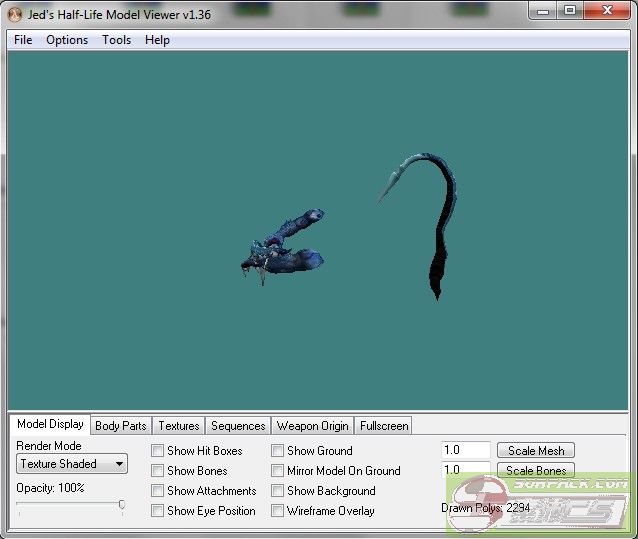The width and height of the screenshot is (638, 539).
Task: Open the Help menu
Action: (157, 40)
